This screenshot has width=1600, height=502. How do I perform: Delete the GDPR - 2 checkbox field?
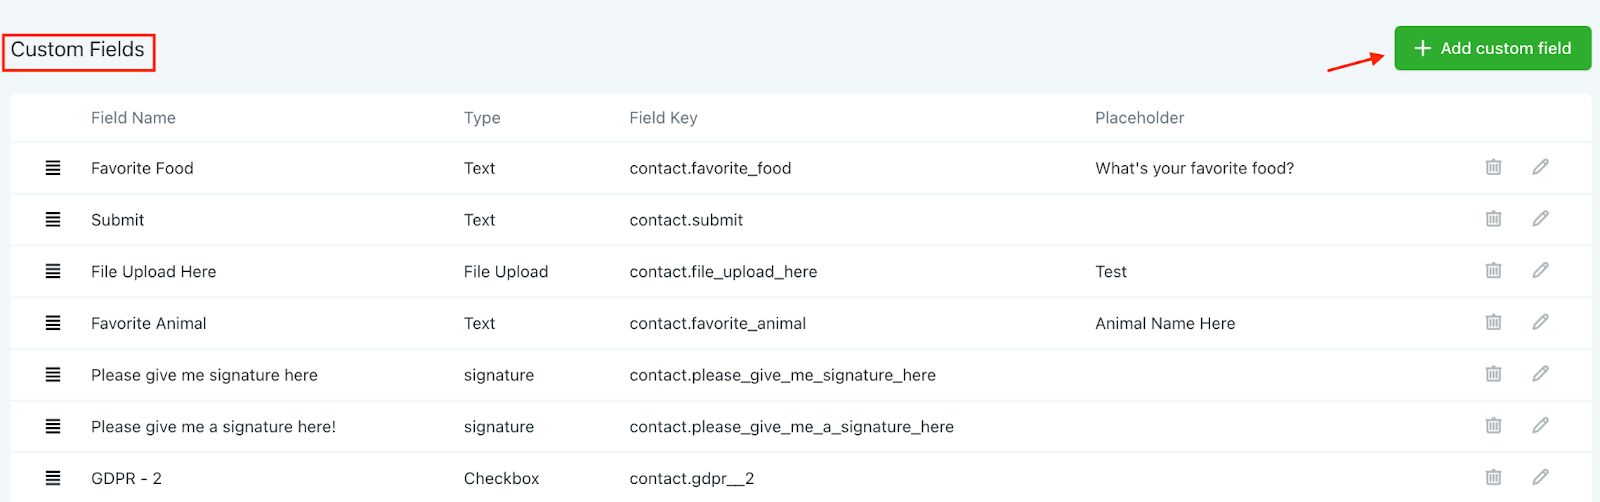click(1493, 477)
